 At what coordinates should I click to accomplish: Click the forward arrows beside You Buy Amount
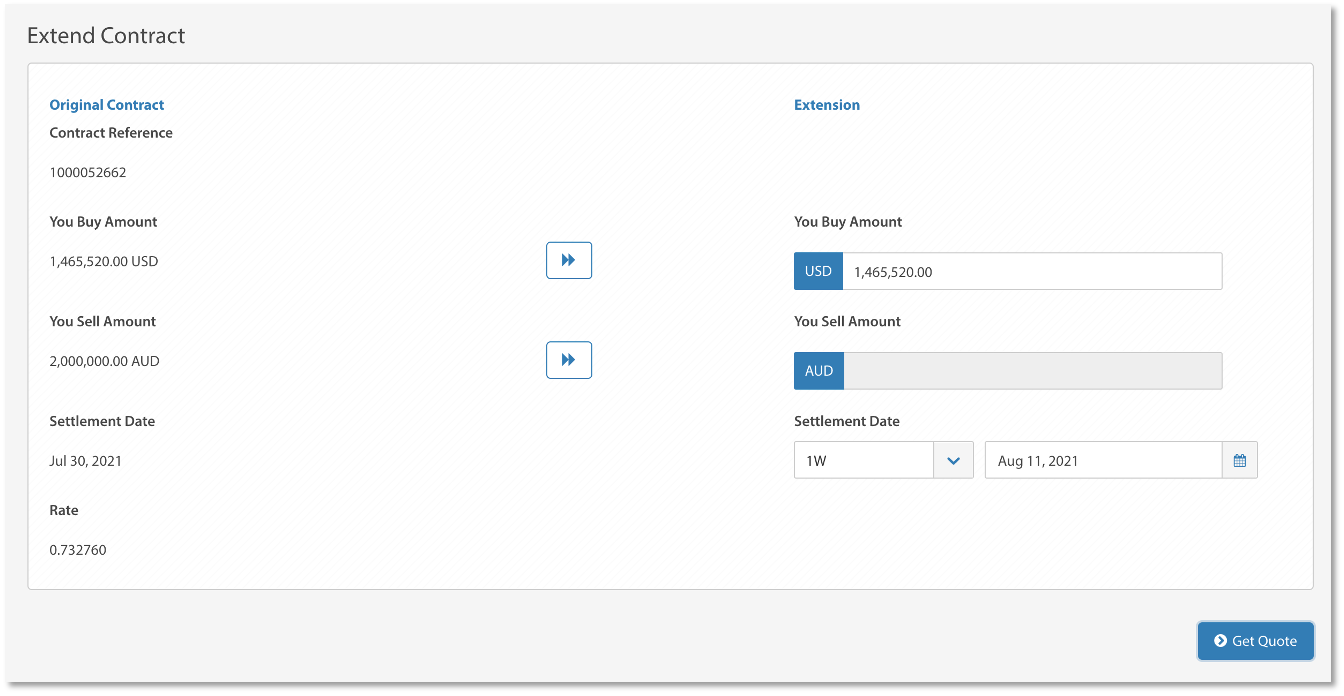point(568,260)
